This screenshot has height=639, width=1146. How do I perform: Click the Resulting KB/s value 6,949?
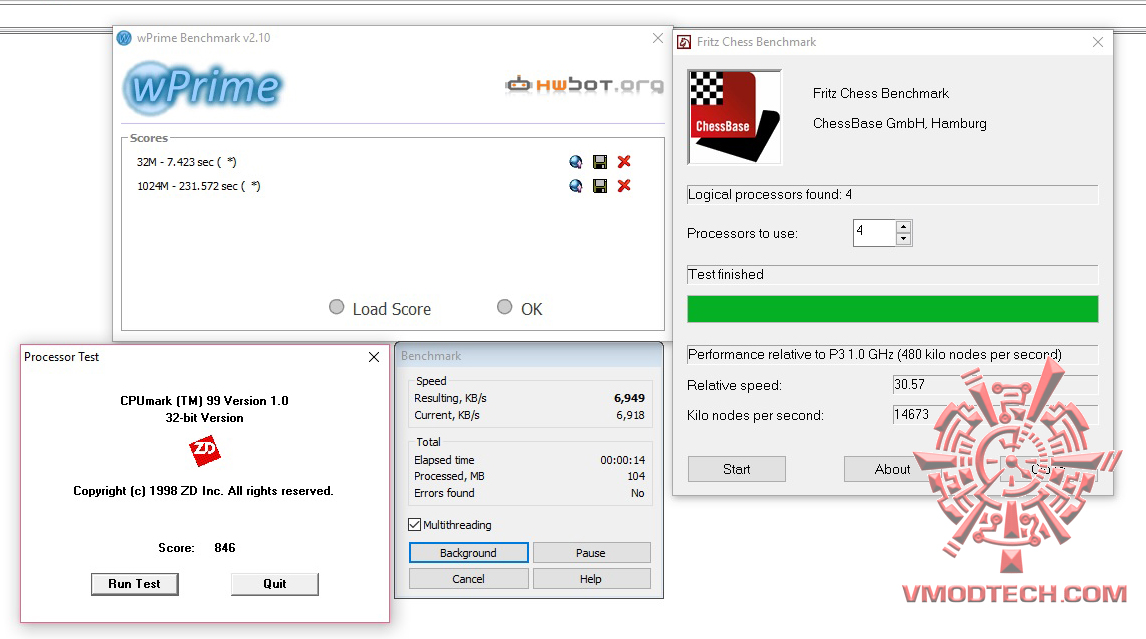point(629,398)
